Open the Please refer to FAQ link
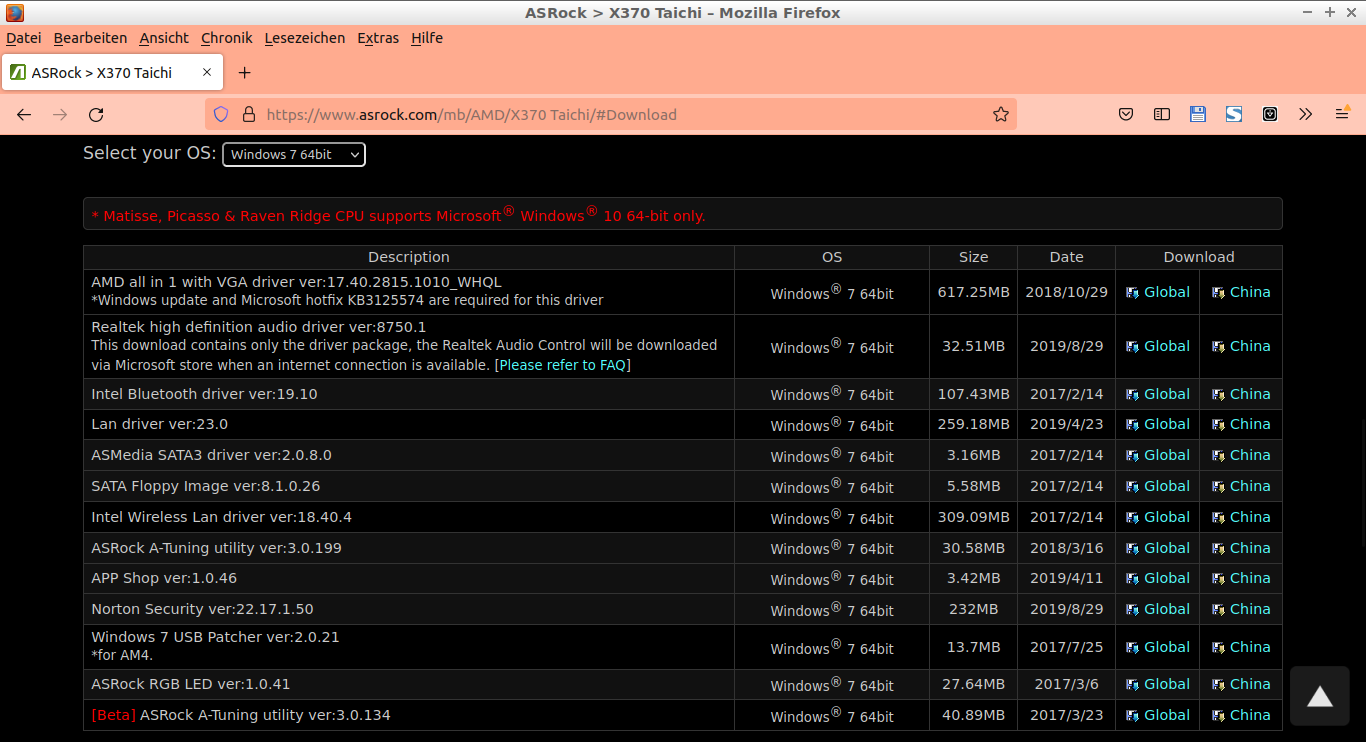 [x=565, y=365]
